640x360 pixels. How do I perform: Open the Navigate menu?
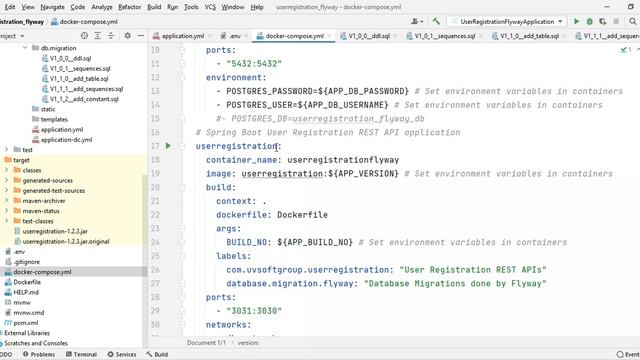tap(52, 7)
